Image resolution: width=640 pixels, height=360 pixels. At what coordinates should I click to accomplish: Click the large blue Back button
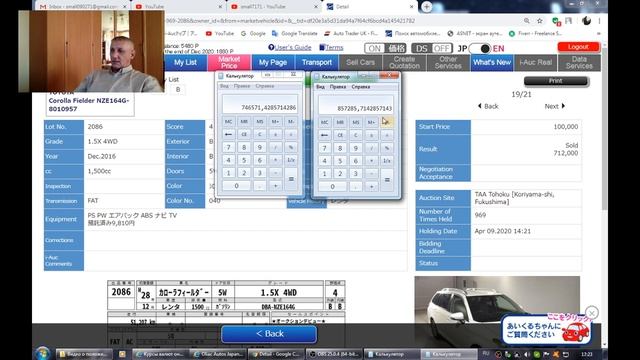(x=269, y=334)
